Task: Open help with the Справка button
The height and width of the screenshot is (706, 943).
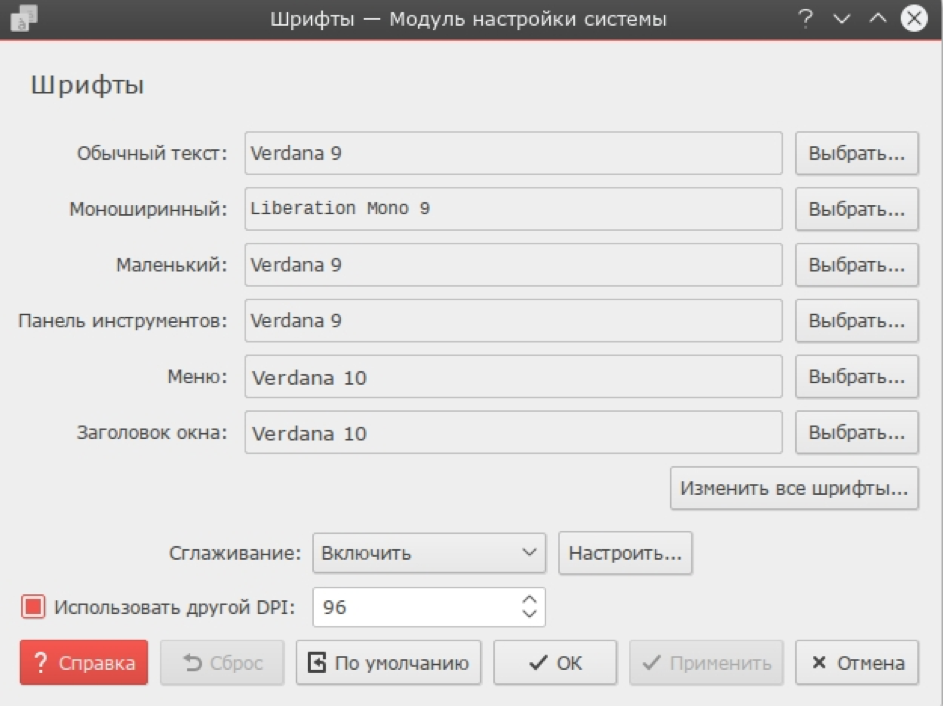Action: 84,663
